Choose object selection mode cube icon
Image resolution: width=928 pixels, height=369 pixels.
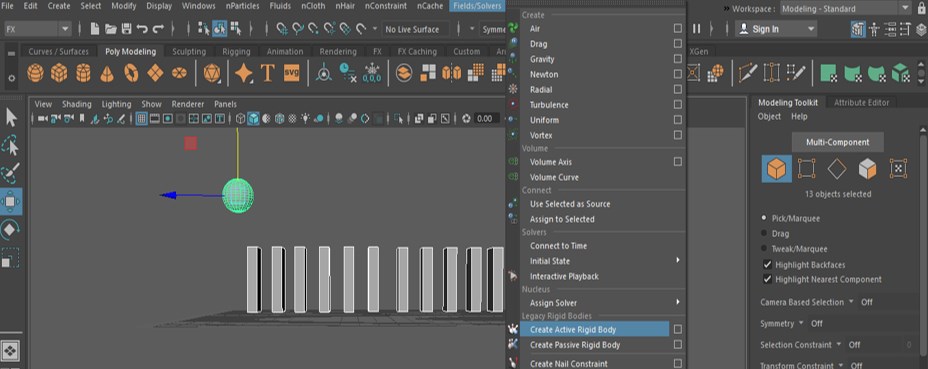776,169
